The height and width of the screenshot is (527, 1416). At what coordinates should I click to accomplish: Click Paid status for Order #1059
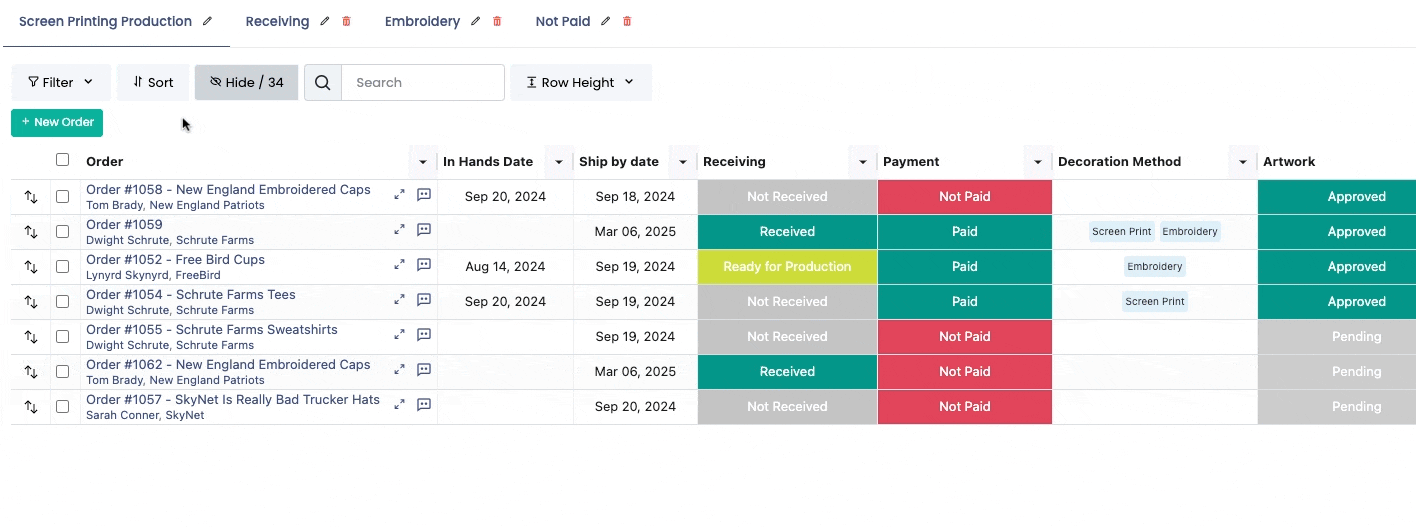tap(965, 232)
